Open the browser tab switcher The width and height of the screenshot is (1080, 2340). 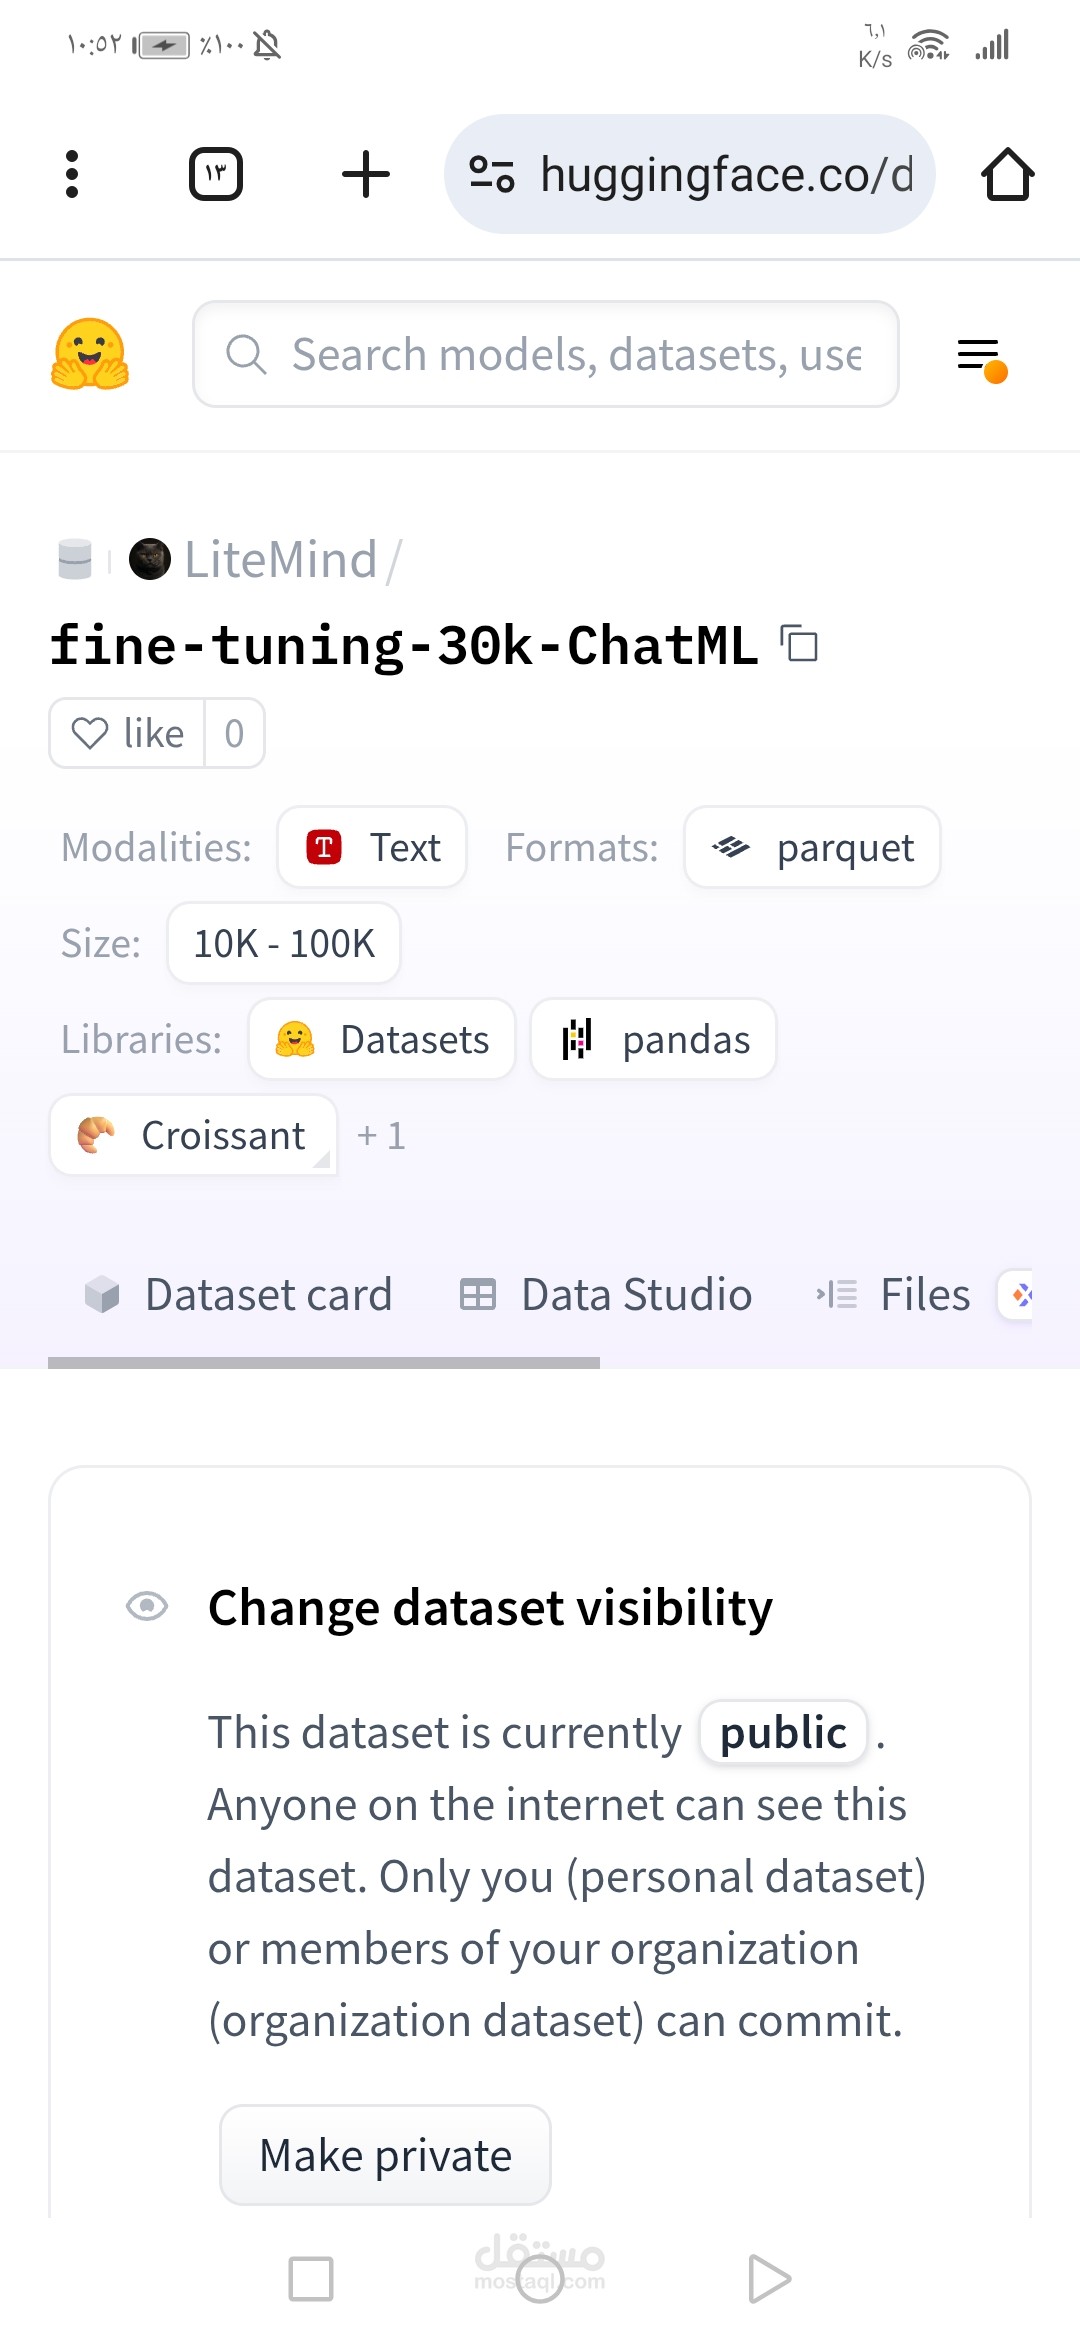click(x=216, y=175)
